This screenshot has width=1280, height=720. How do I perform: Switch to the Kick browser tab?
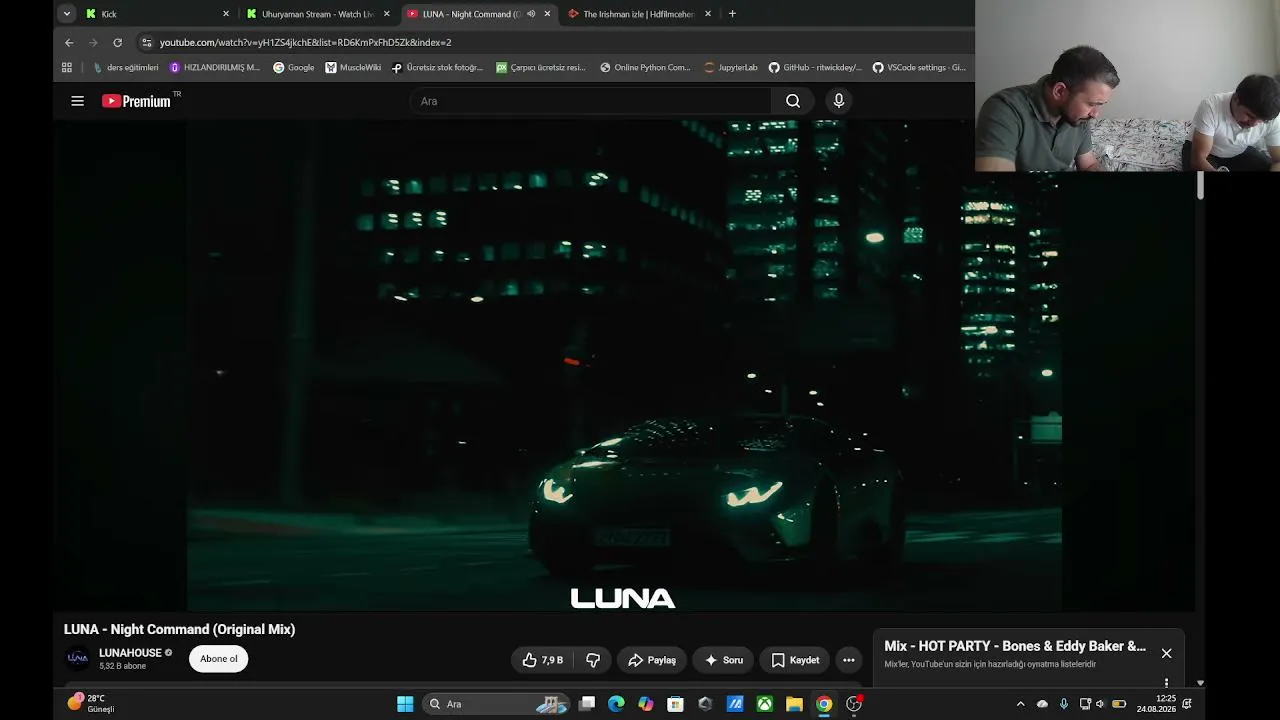click(x=156, y=14)
